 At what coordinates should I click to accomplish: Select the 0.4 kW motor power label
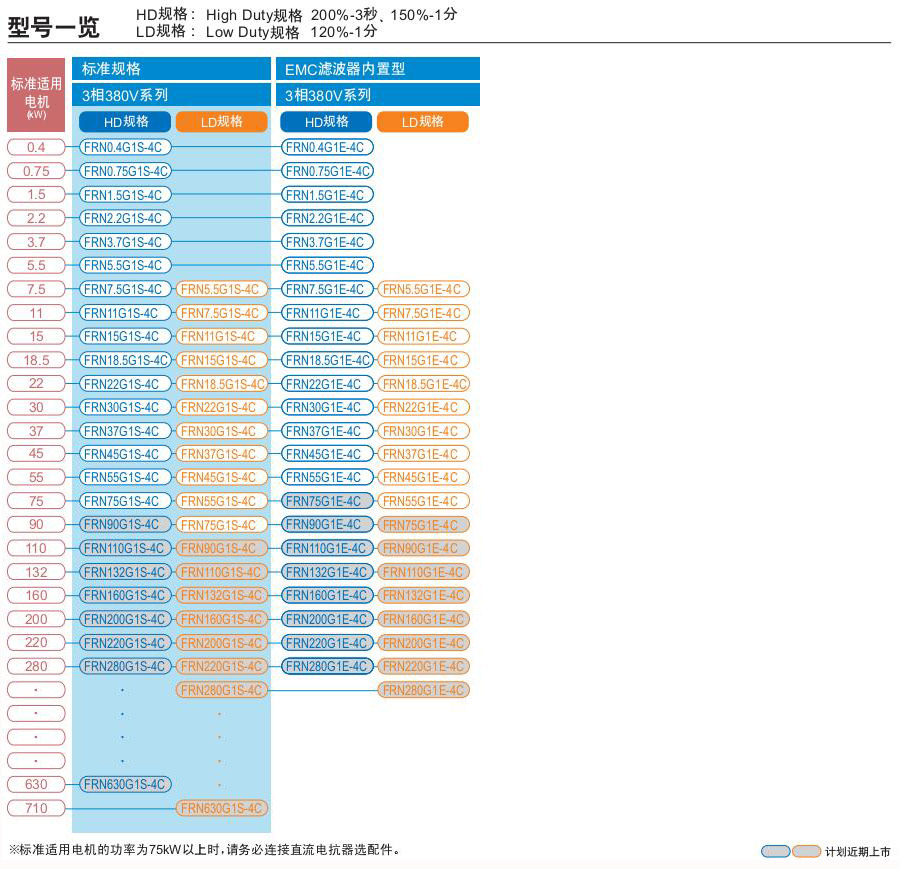36,147
